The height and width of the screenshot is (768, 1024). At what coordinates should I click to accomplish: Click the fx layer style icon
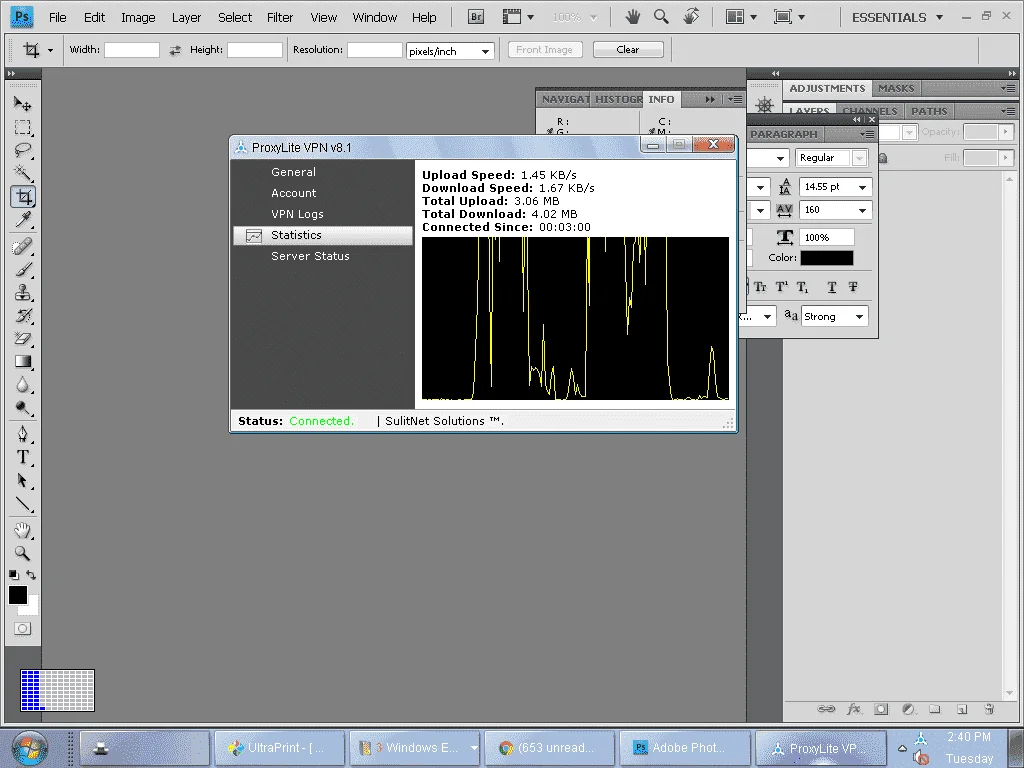click(x=854, y=709)
